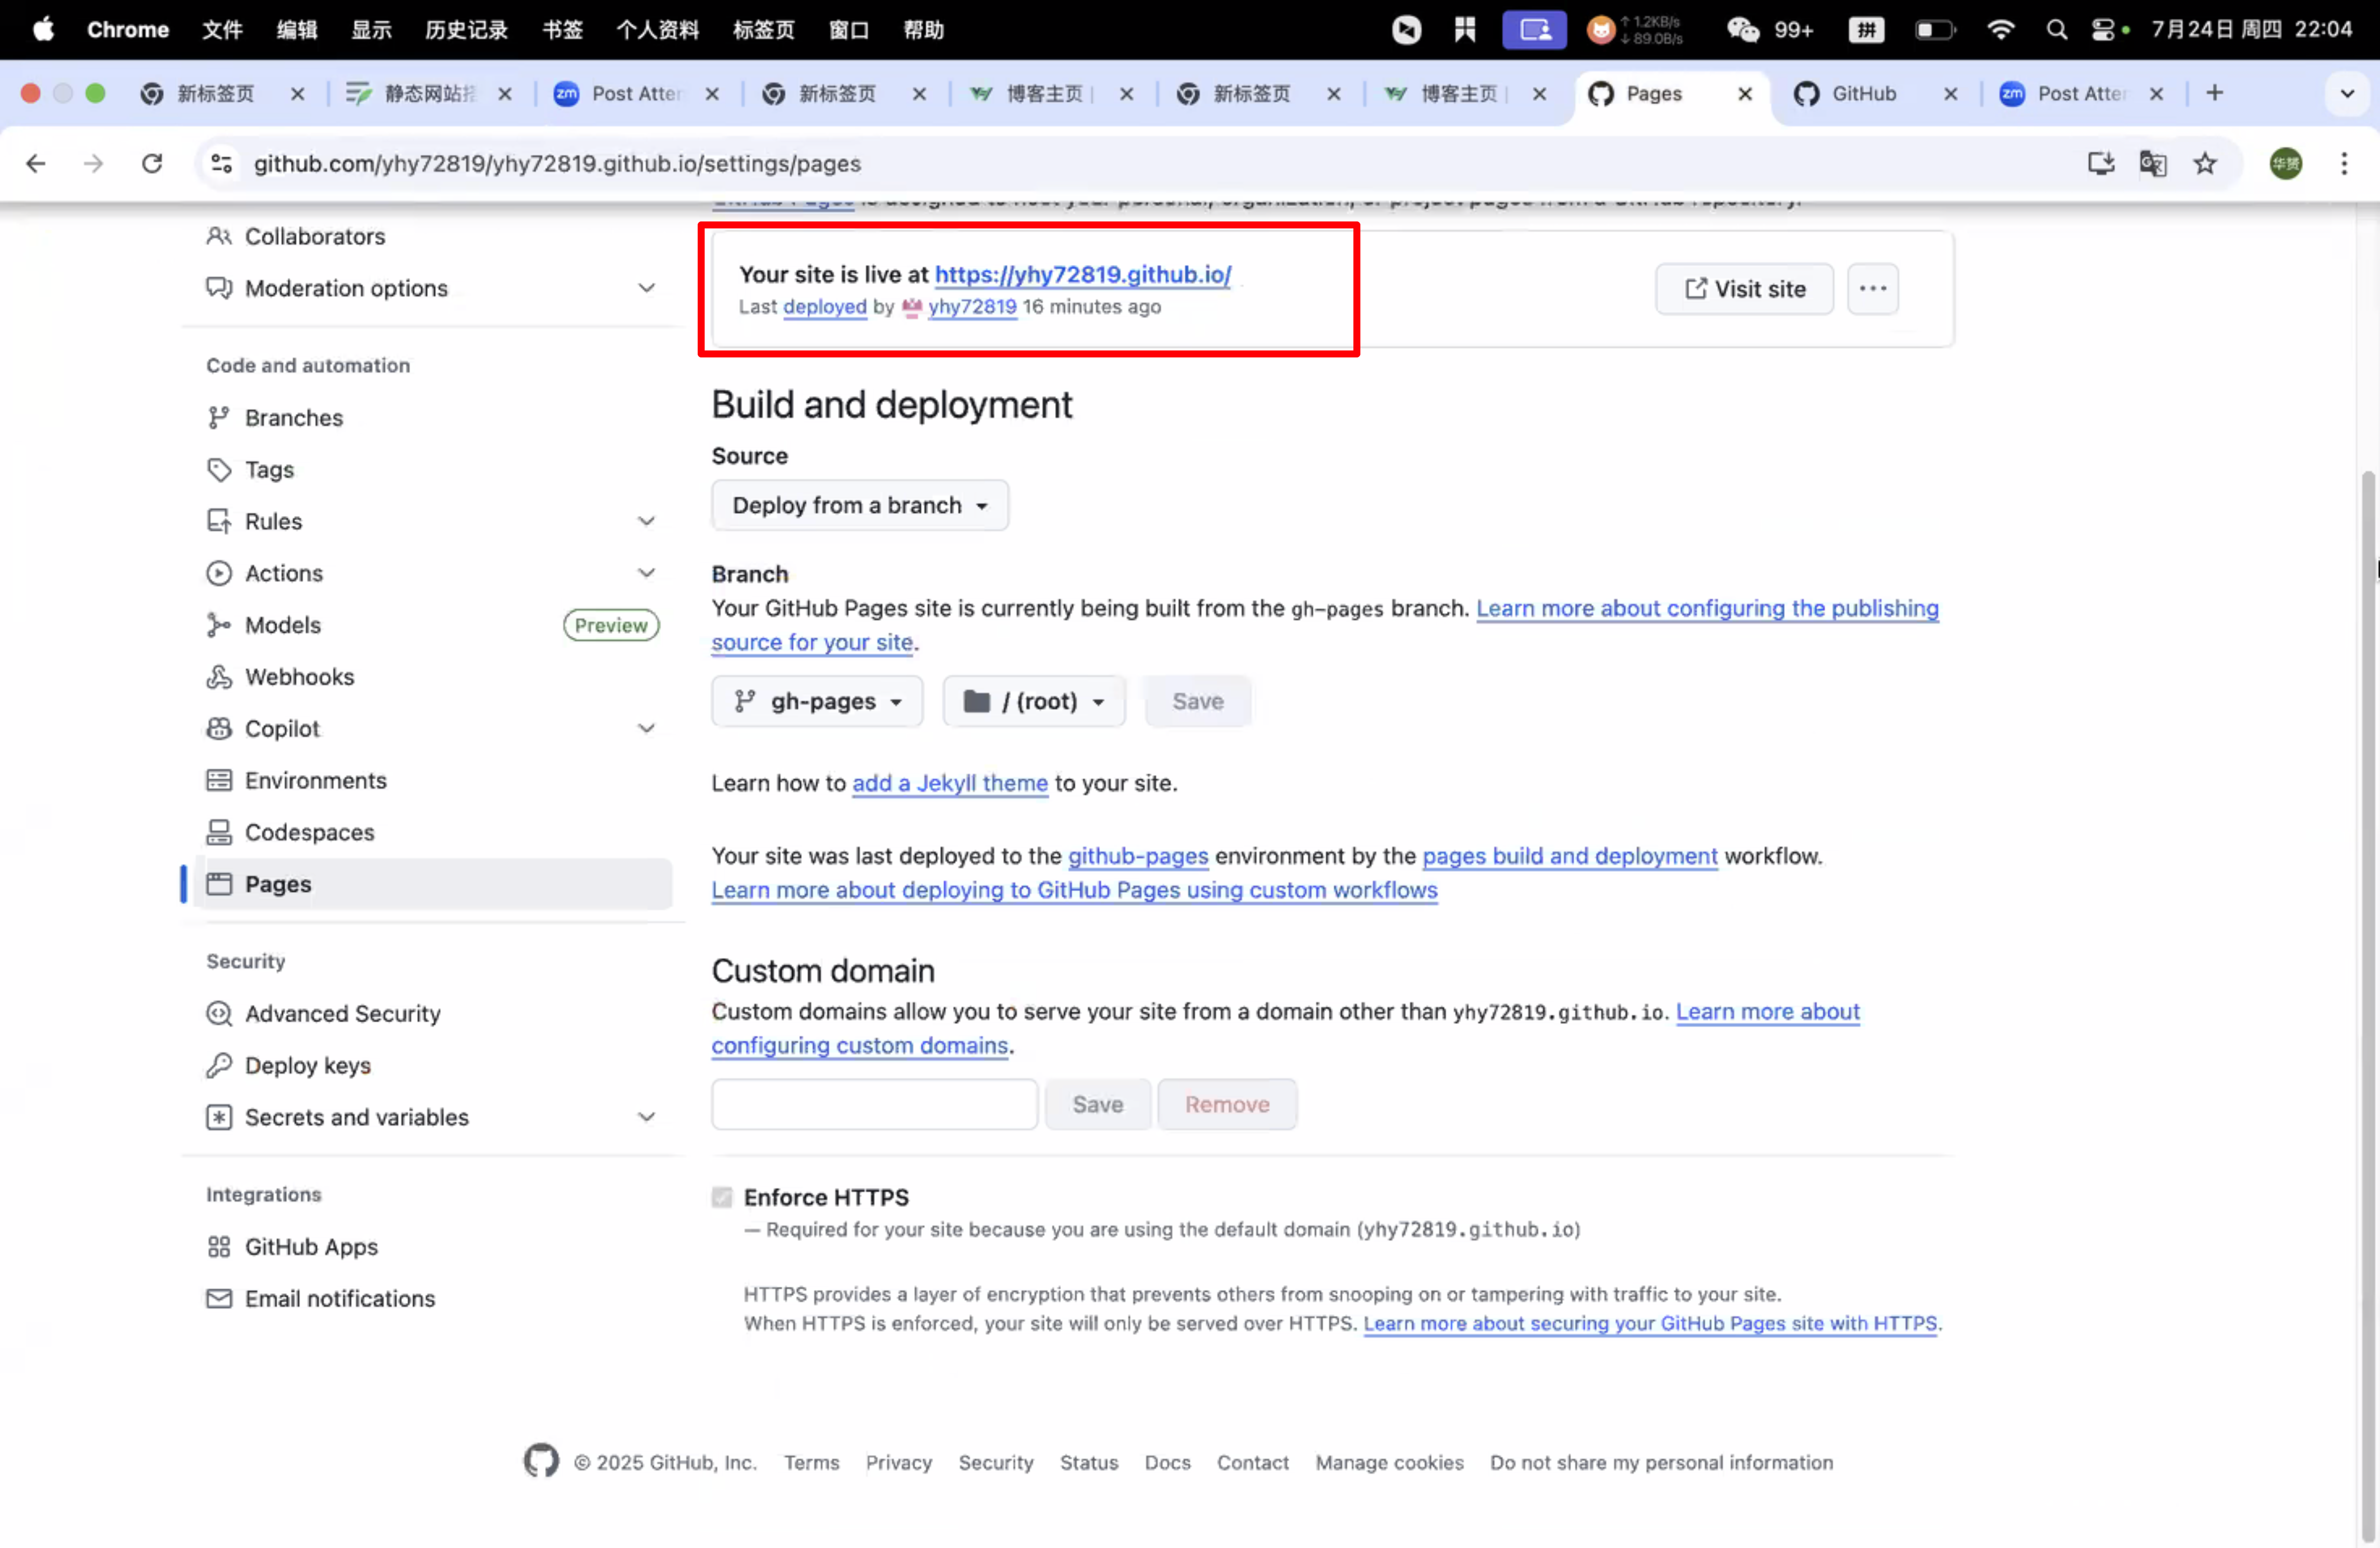Expand the Moderation options section
The height and width of the screenshot is (1548, 2380).
tap(647, 288)
